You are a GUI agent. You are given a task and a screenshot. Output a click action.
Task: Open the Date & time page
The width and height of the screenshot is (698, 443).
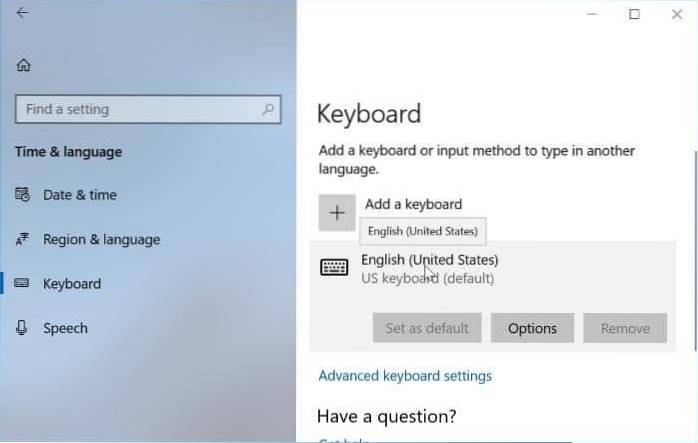pyautogui.click(x=79, y=195)
